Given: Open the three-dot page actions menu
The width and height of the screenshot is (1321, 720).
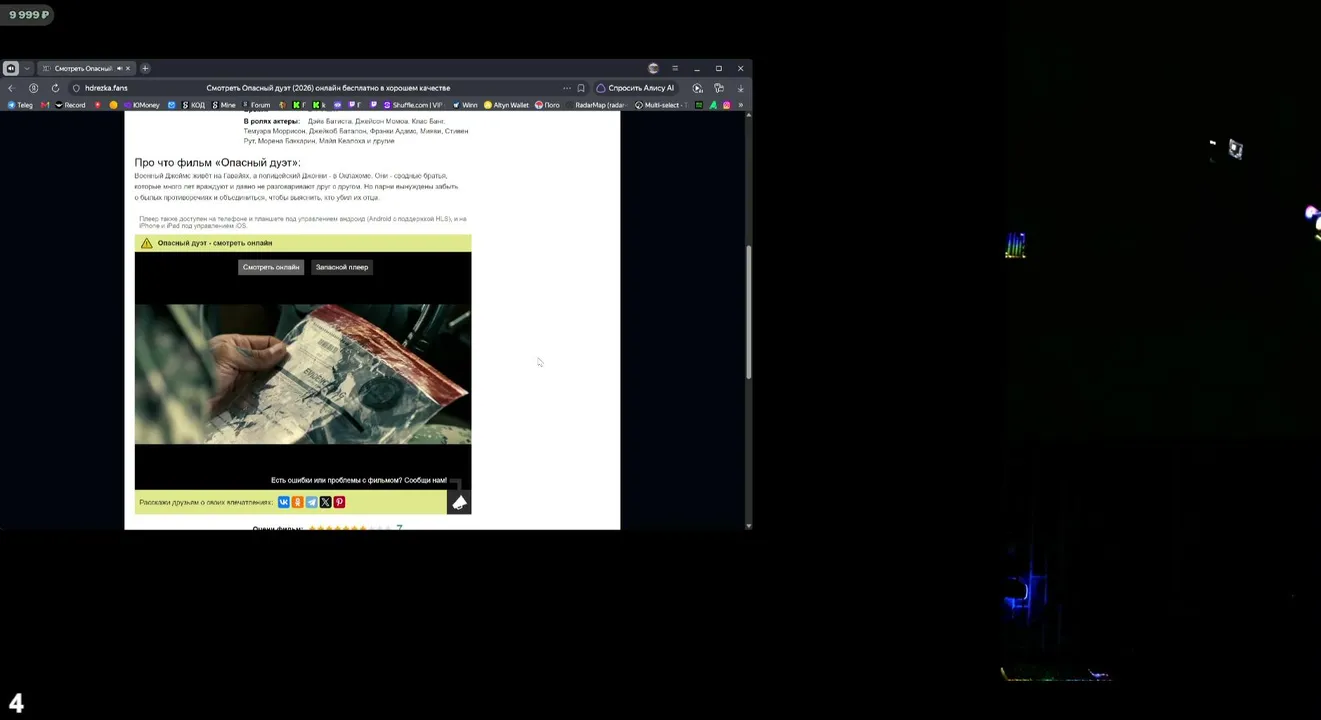Looking at the screenshot, I should pos(567,88).
